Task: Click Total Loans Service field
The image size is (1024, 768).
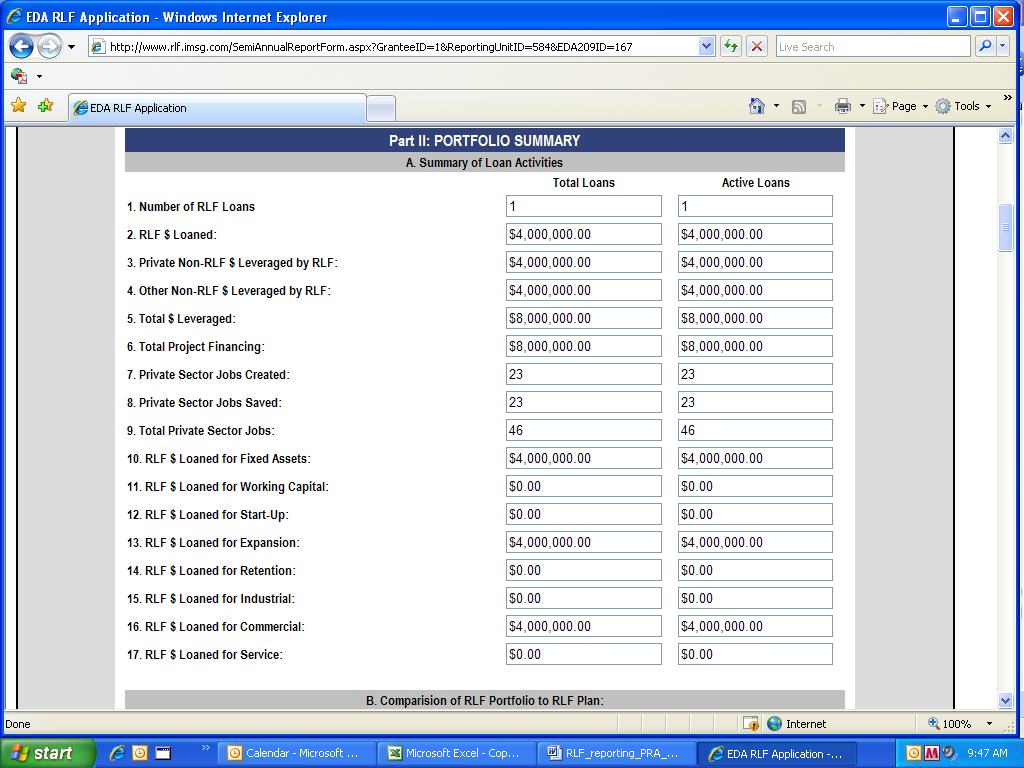Action: [583, 654]
